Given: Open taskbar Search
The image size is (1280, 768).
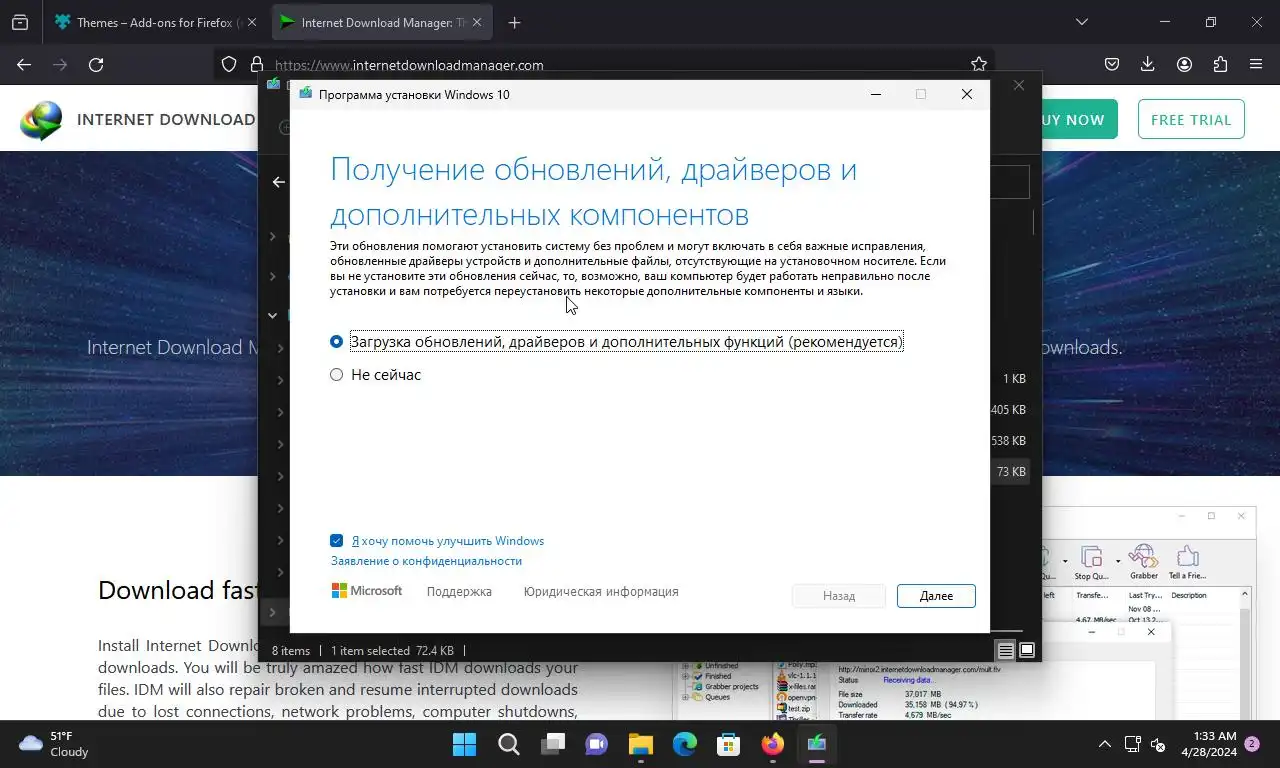Looking at the screenshot, I should coord(508,744).
